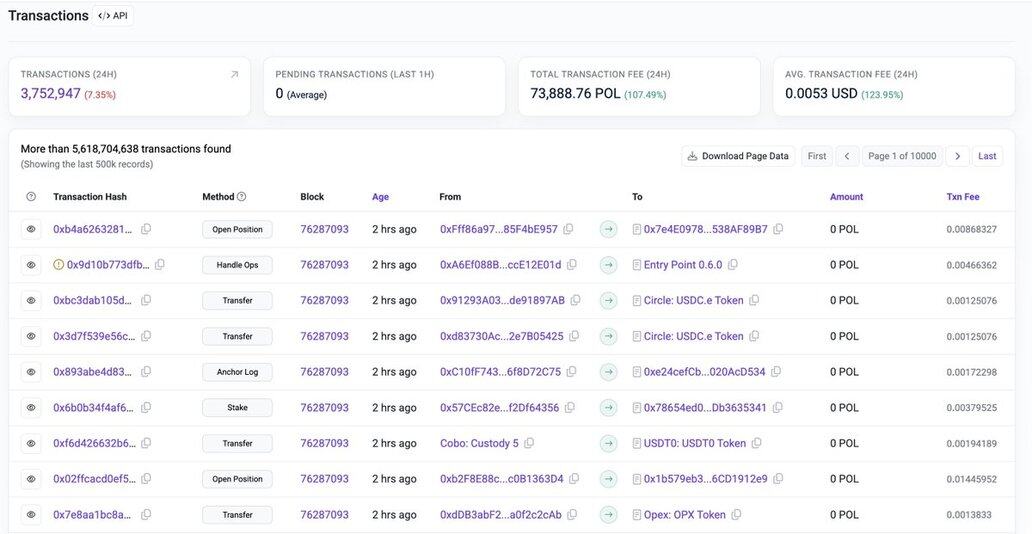Screen dimensions: 1032x534
Task: Toggle the Age column format
Action: click(x=380, y=196)
